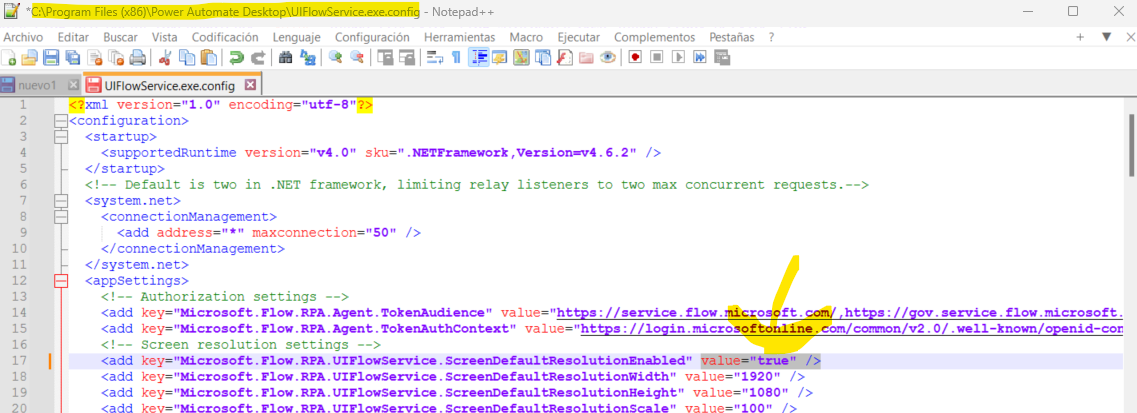
Task: Close the UIFlowService.exe.config tab with its X
Action: (250, 85)
